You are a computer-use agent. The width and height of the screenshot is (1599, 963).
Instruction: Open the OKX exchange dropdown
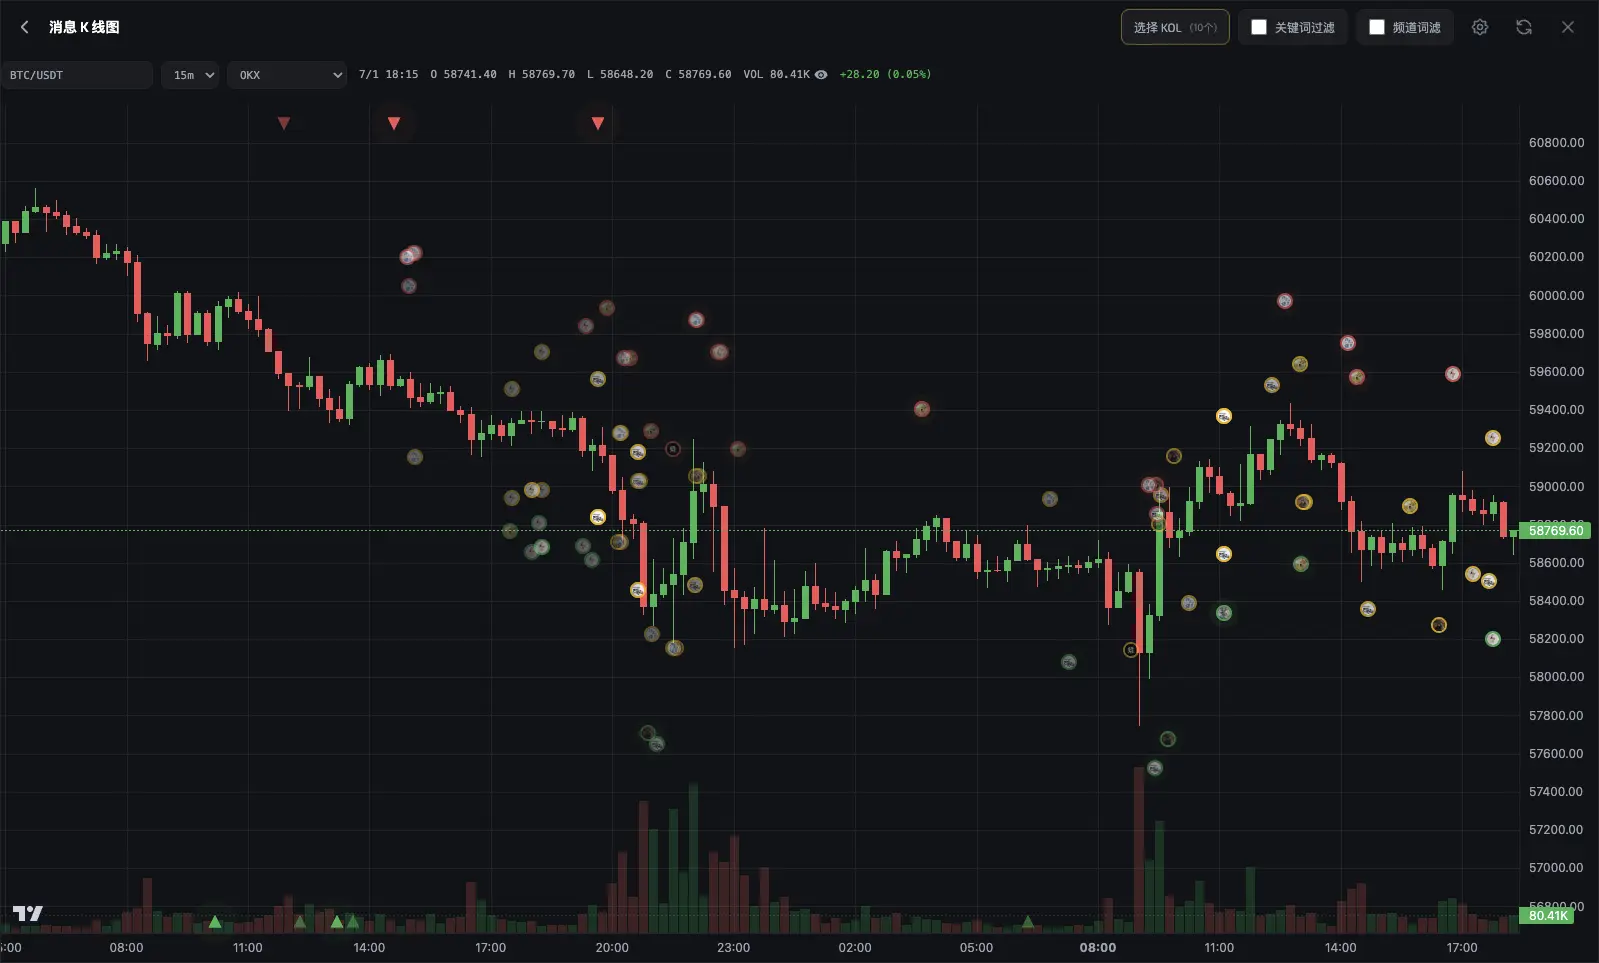[x=287, y=75]
